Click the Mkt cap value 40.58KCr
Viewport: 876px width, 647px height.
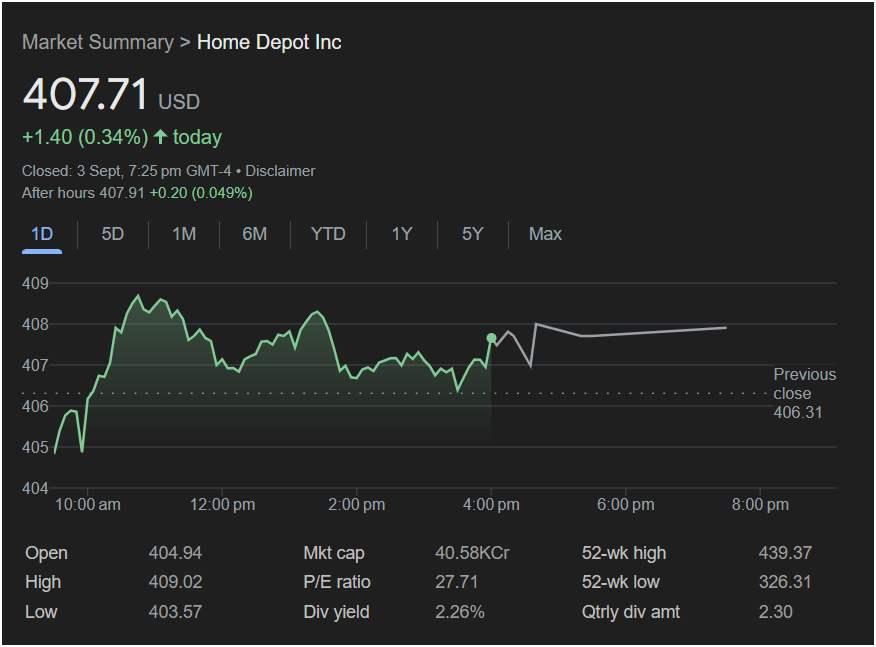pyautogui.click(x=472, y=553)
